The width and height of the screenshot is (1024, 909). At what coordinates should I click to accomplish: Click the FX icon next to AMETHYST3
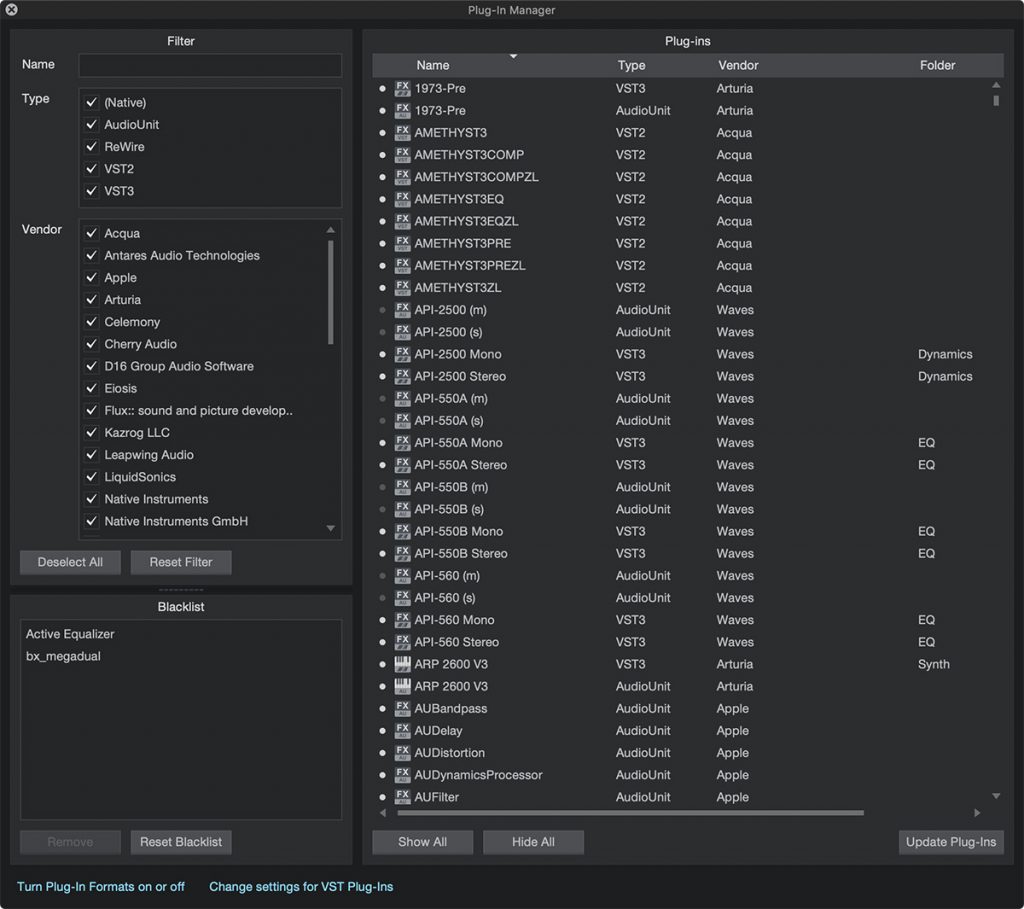point(402,133)
